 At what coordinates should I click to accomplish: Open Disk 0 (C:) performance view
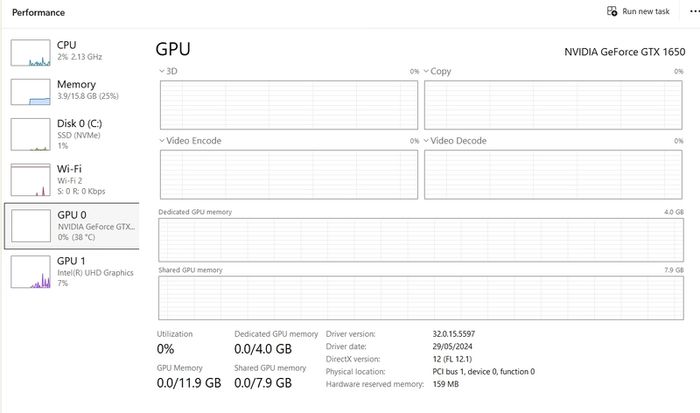pos(71,134)
